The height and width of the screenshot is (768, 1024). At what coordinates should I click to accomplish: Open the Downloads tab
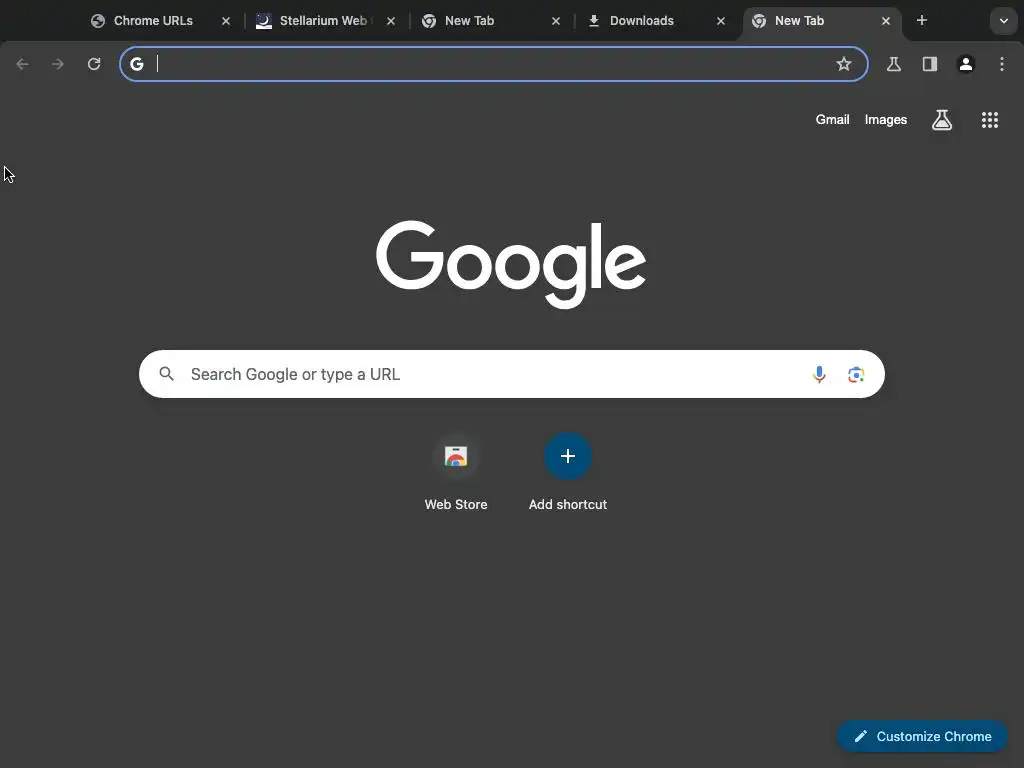tap(656, 21)
